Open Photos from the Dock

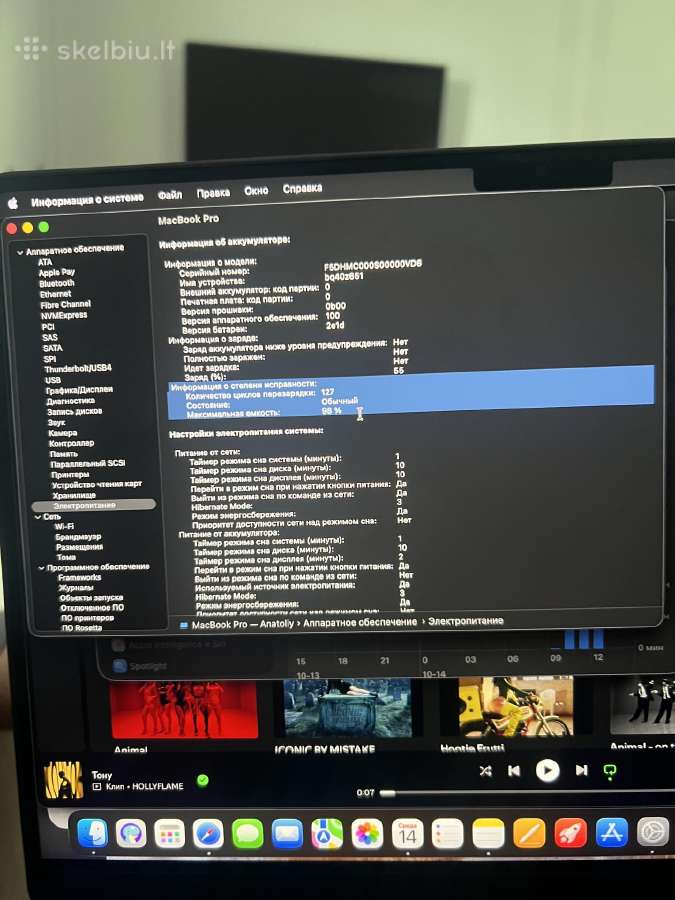click(x=367, y=833)
